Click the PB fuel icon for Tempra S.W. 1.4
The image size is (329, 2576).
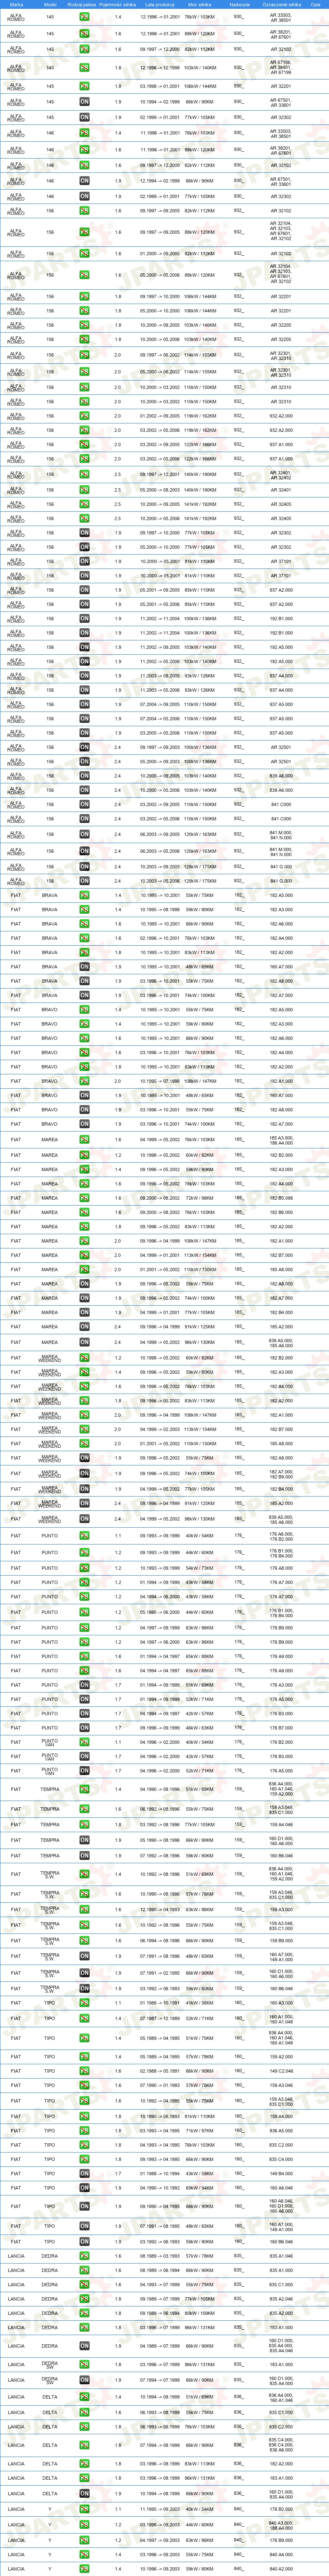tap(84, 1874)
